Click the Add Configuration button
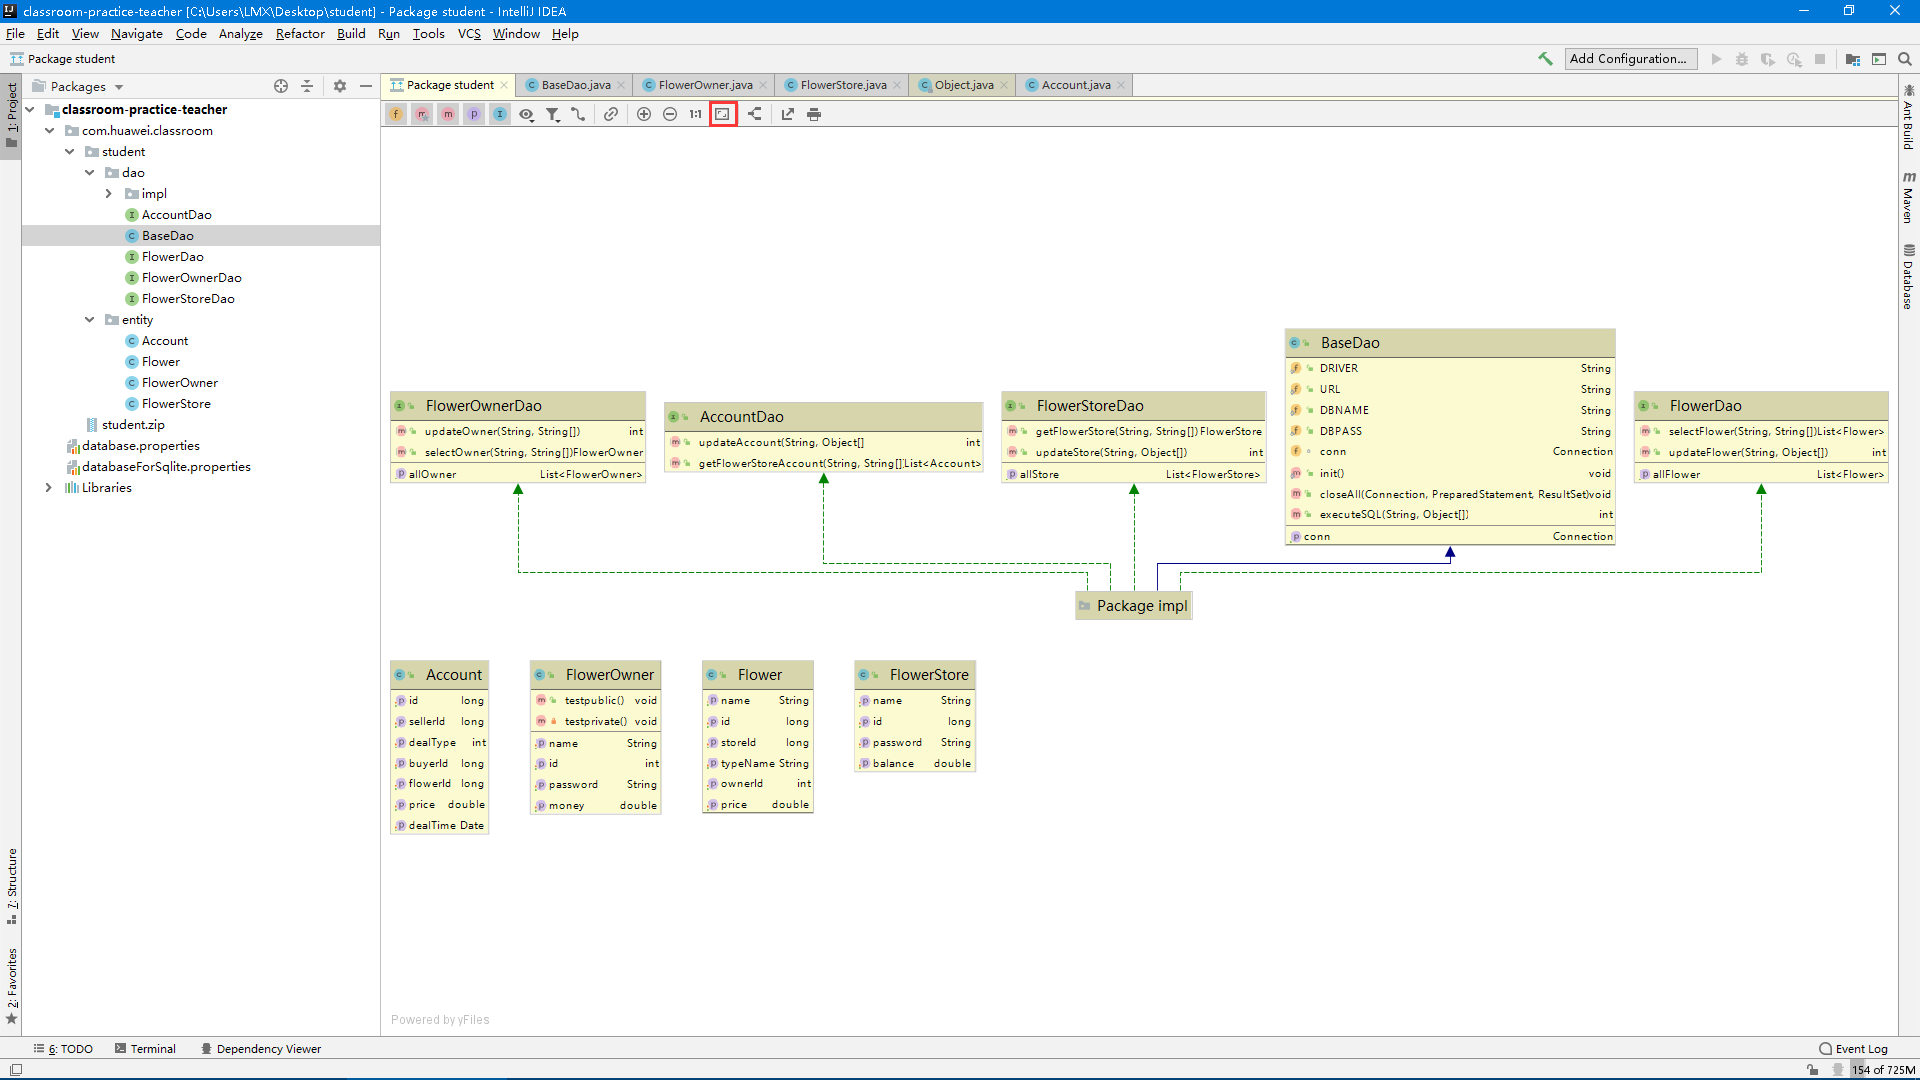This screenshot has width=1920, height=1080. click(x=1630, y=59)
